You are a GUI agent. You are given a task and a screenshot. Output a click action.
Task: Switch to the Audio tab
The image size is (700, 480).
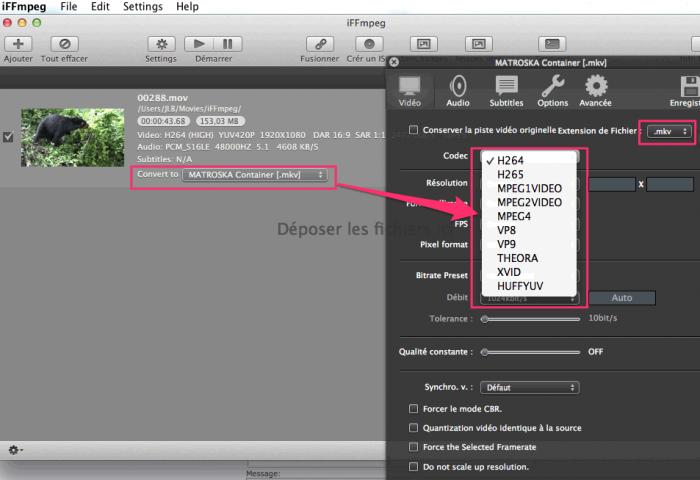coord(458,91)
